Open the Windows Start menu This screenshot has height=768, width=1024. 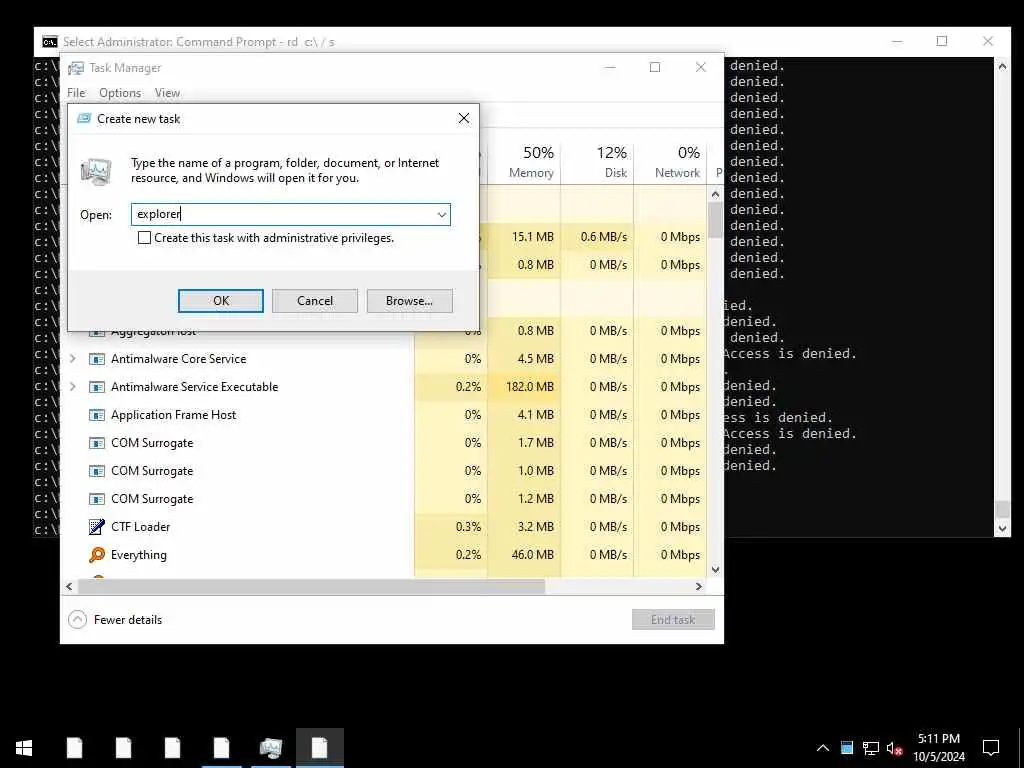pyautogui.click(x=24, y=748)
